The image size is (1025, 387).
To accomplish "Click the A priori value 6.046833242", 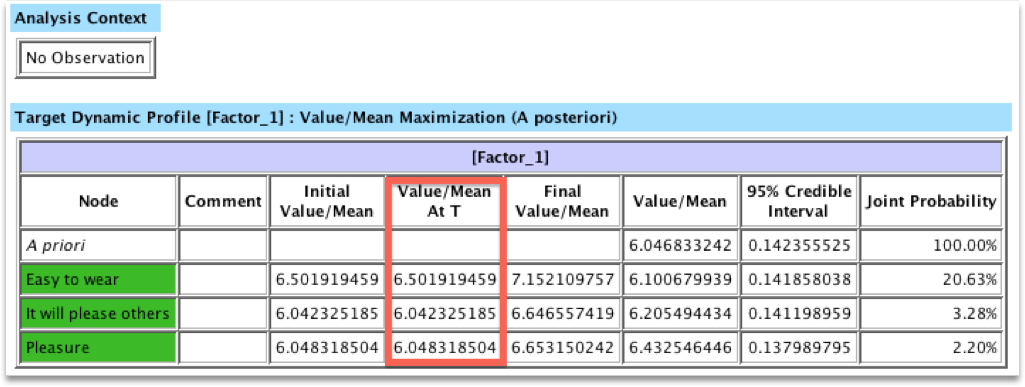I will pyautogui.click(x=681, y=246).
